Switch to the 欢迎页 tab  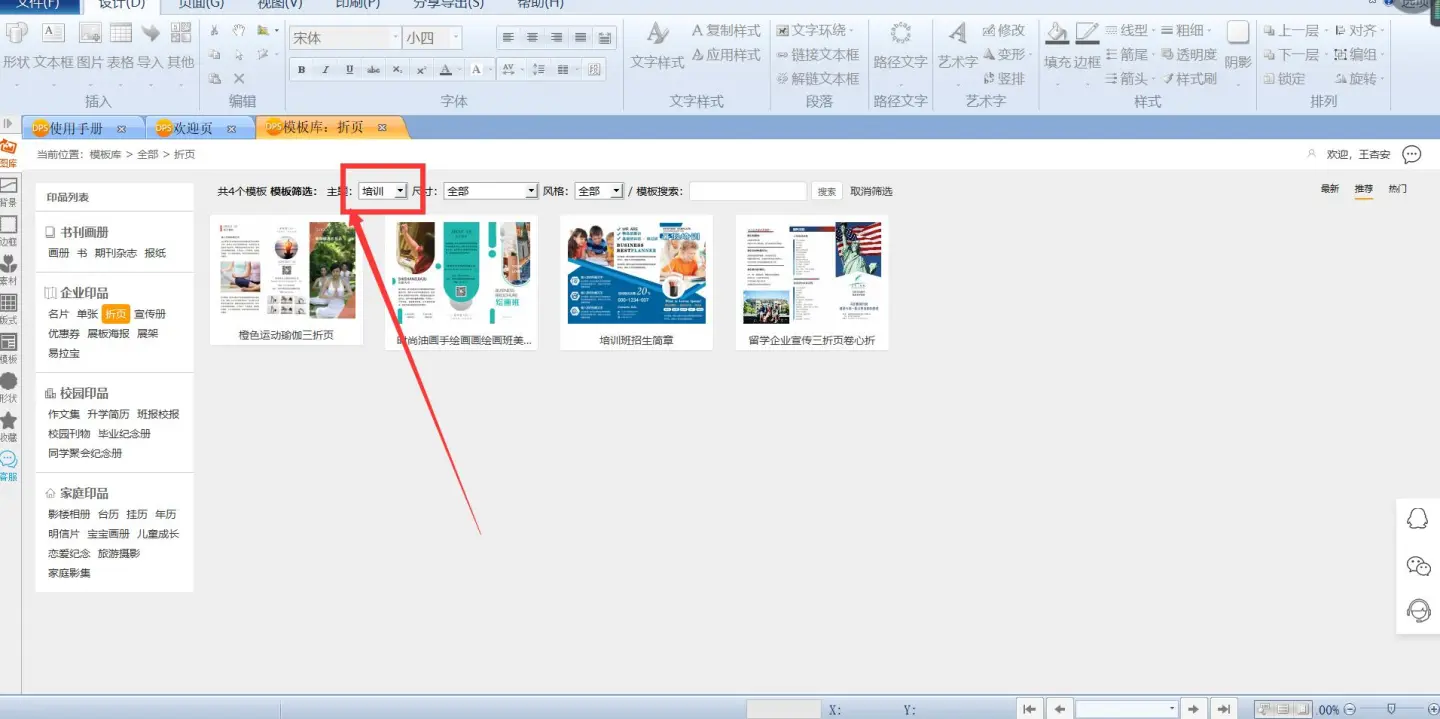pyautogui.click(x=193, y=128)
